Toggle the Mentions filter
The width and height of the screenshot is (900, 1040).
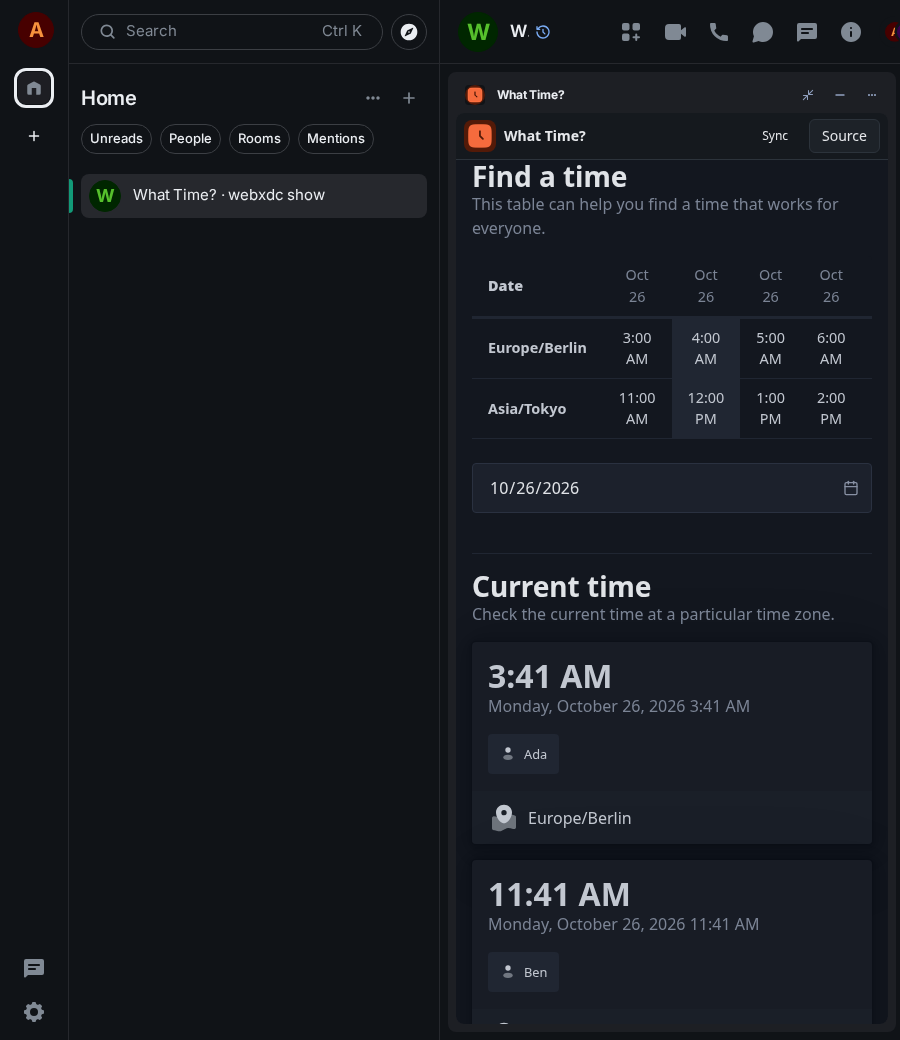336,139
